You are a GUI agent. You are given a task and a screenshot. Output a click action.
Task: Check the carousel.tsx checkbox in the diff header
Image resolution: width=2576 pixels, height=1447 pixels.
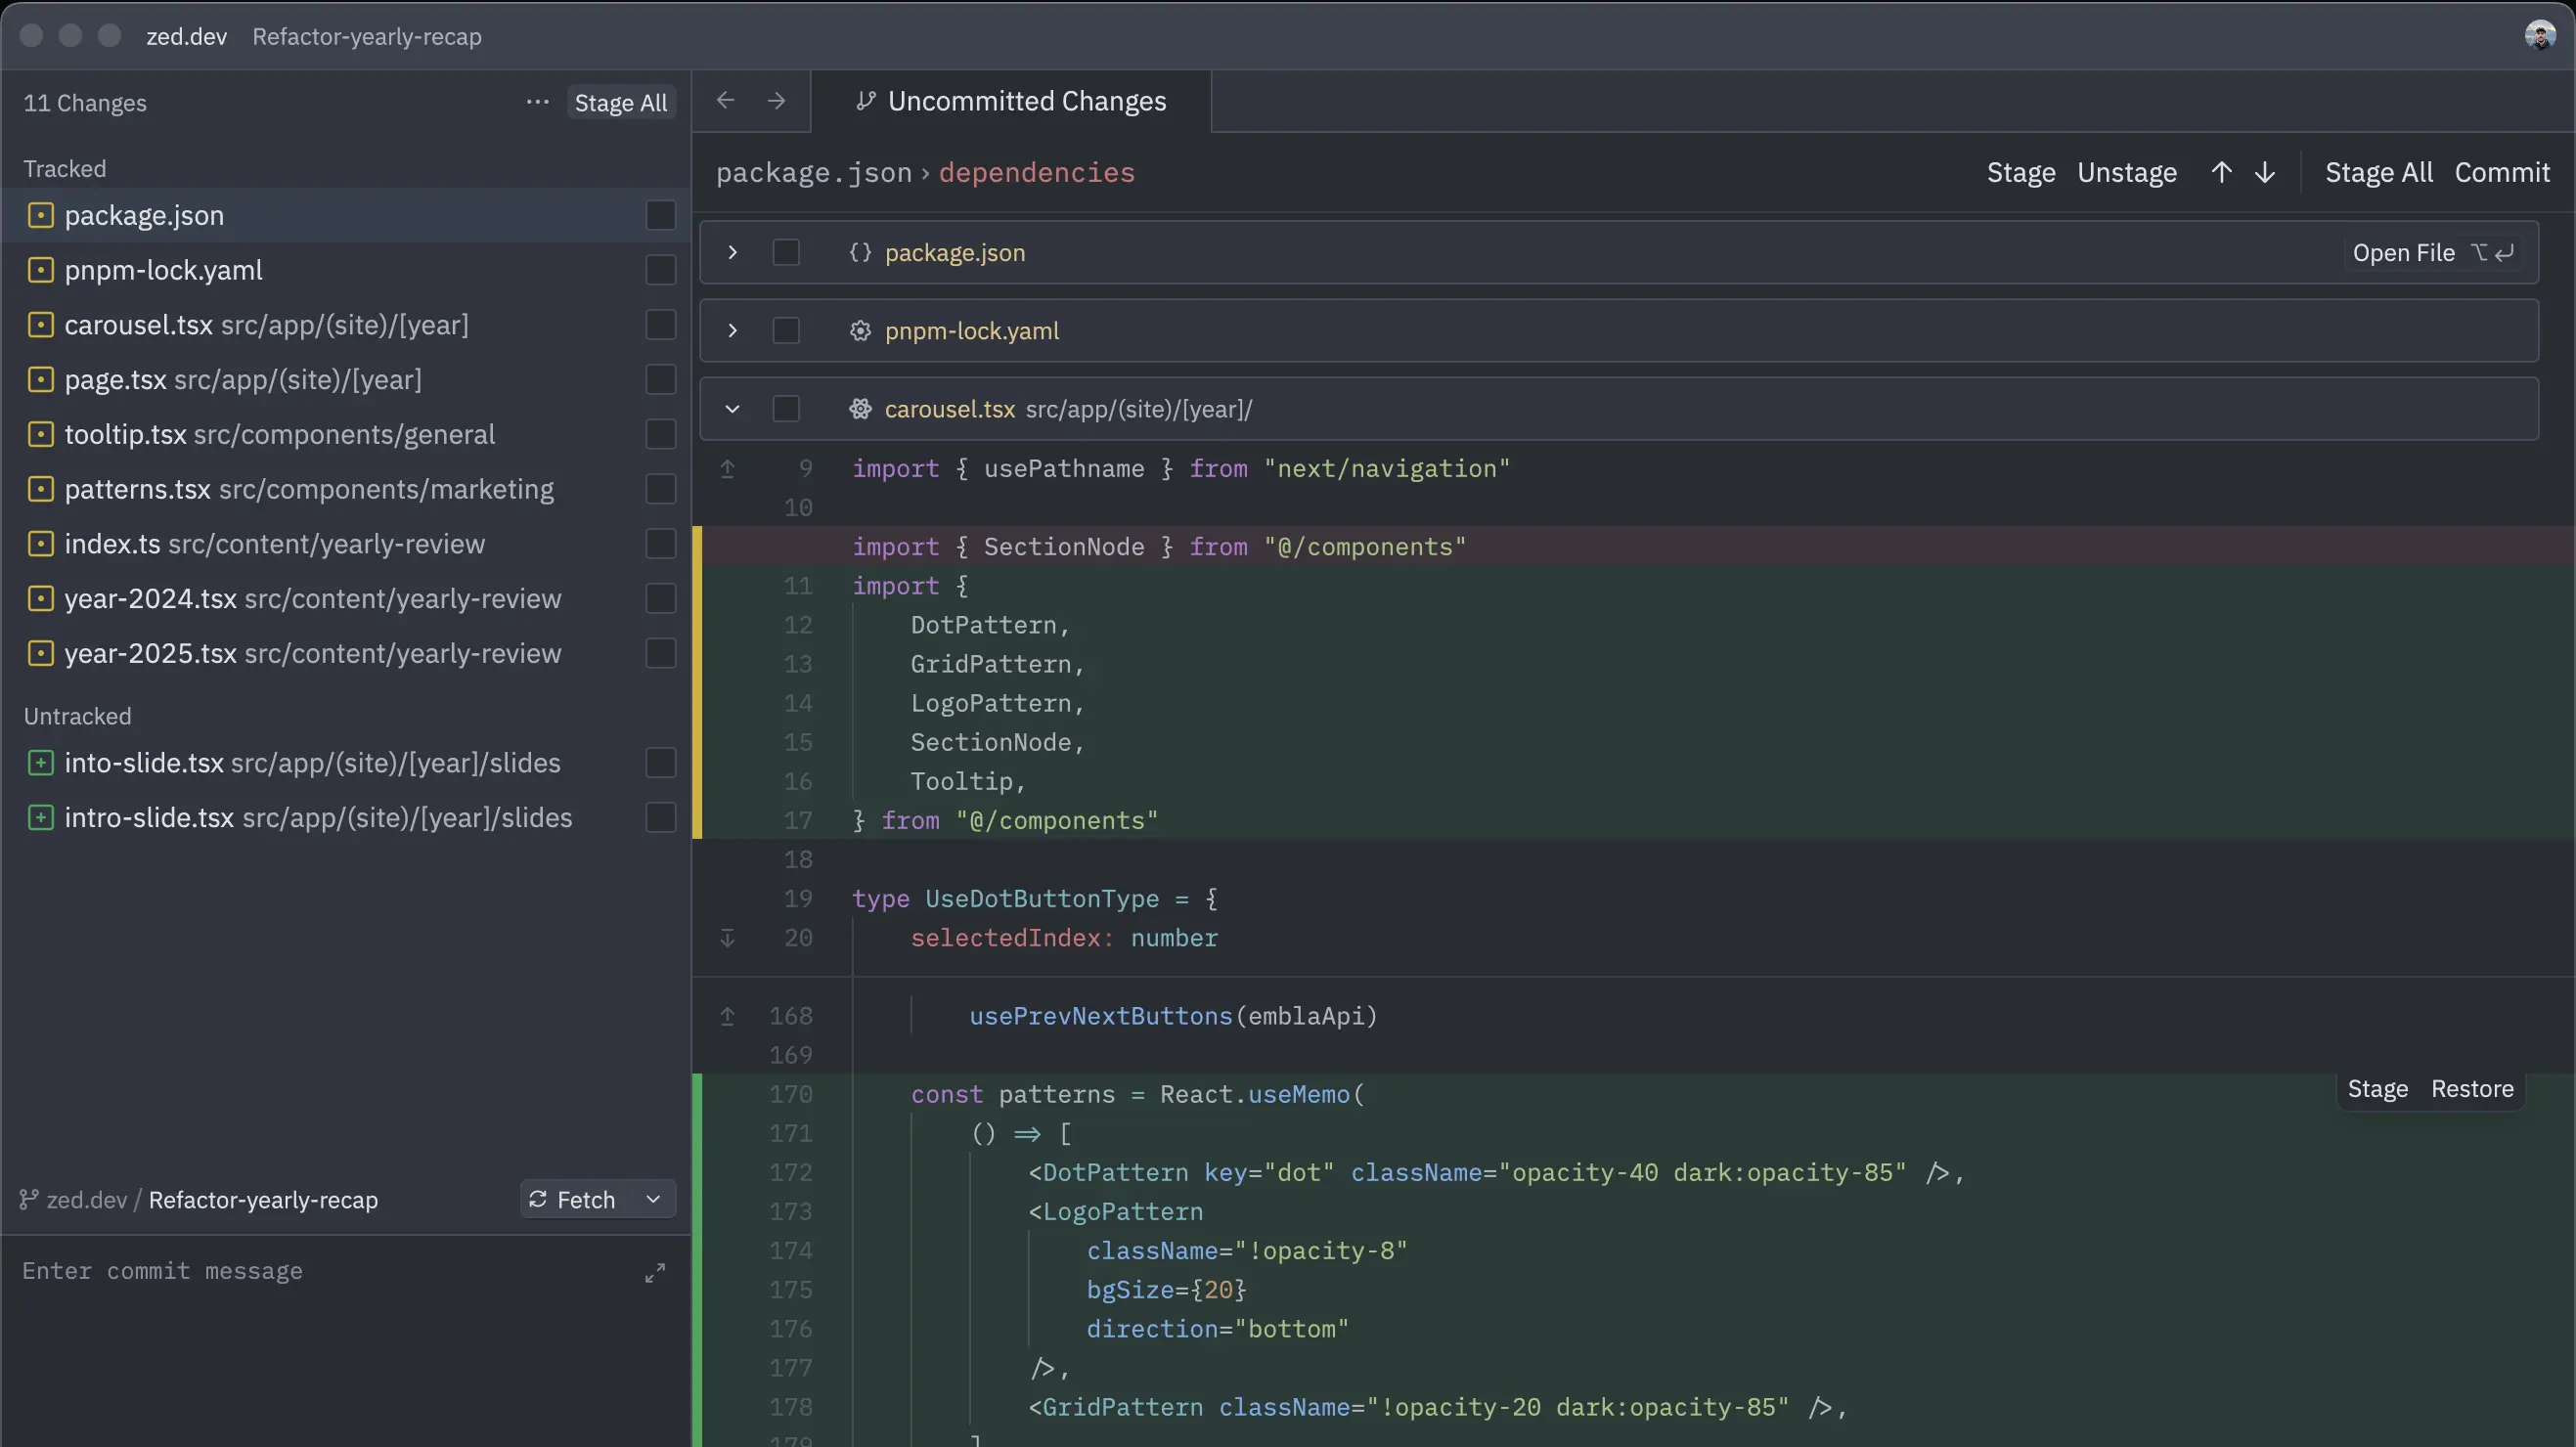click(x=786, y=408)
